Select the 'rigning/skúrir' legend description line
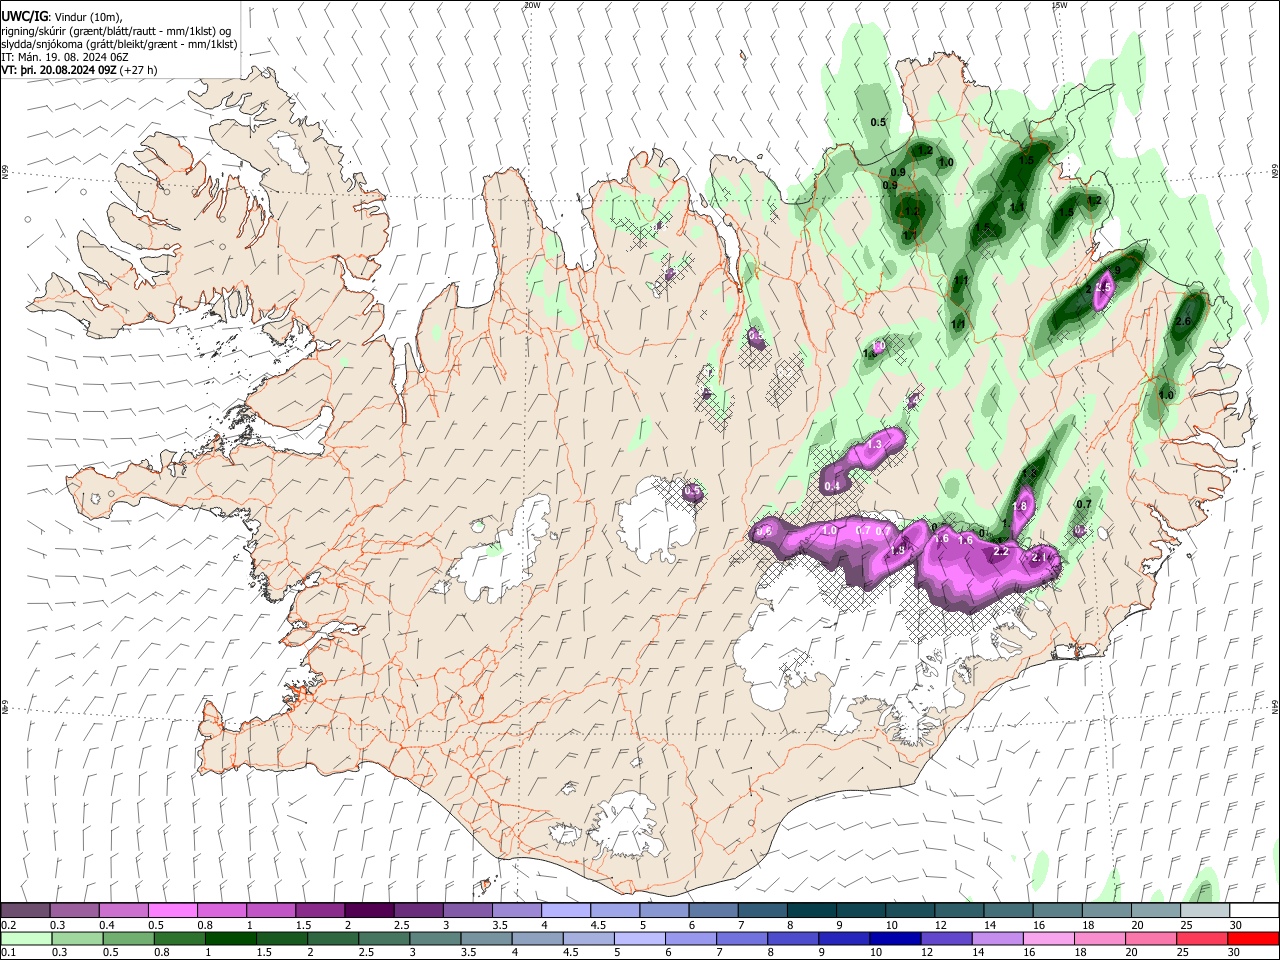1280x960 pixels. tap(118, 31)
